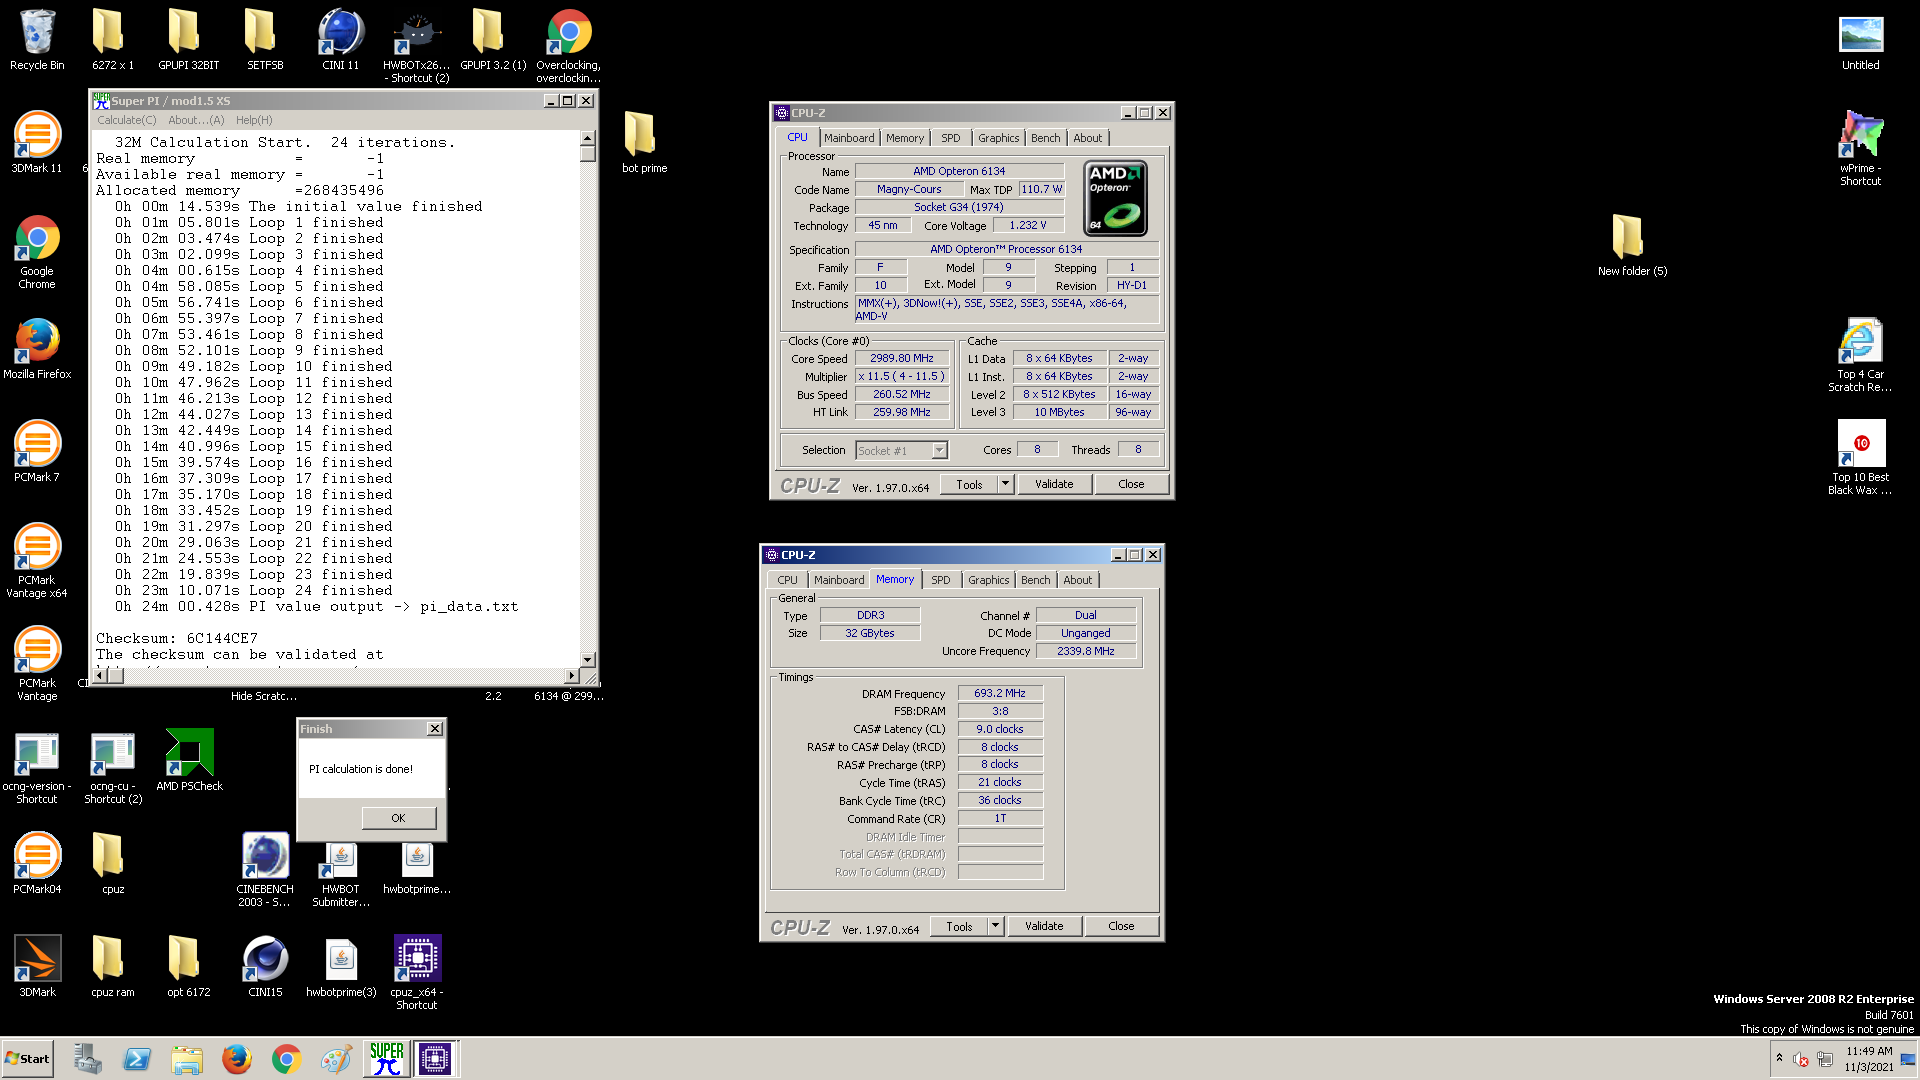Screen dimensions: 1920x1080
Task: Click the Core Speed value 2989.80 MHz
Action: [902, 358]
